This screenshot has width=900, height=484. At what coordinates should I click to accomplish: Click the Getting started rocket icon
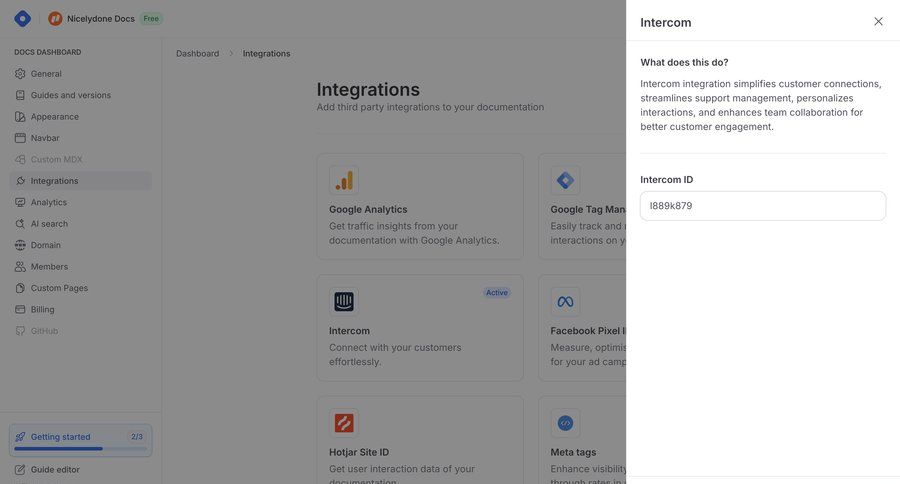point(20,437)
